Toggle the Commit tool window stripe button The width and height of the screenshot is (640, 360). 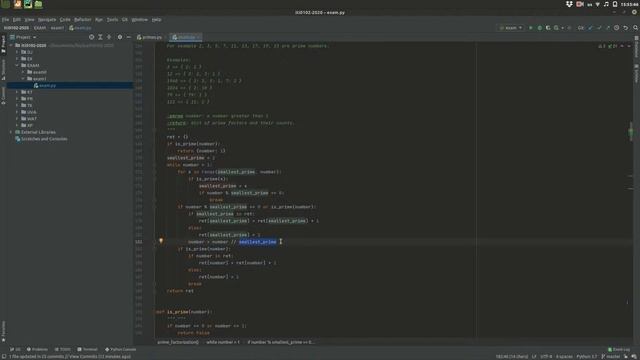click(x=3, y=96)
